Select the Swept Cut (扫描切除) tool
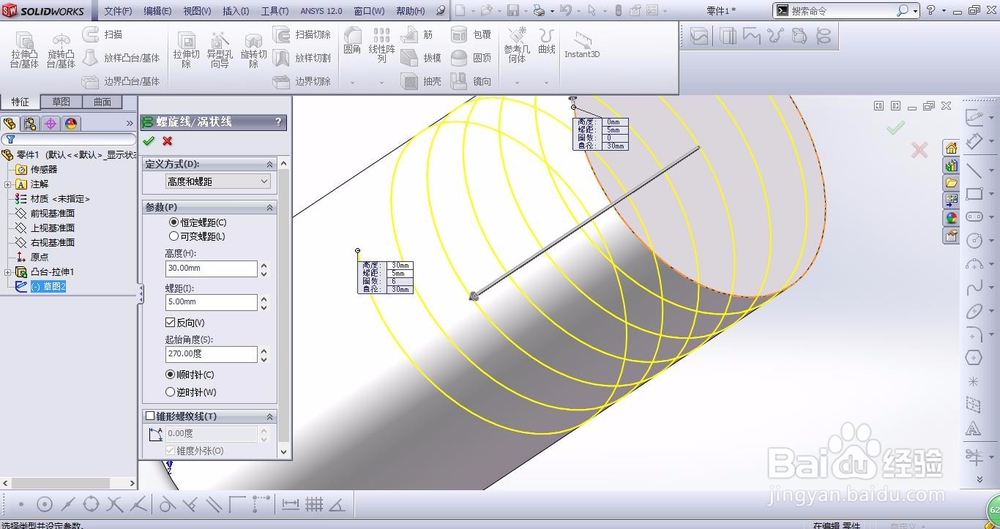This screenshot has width=1000, height=529. (x=302, y=34)
